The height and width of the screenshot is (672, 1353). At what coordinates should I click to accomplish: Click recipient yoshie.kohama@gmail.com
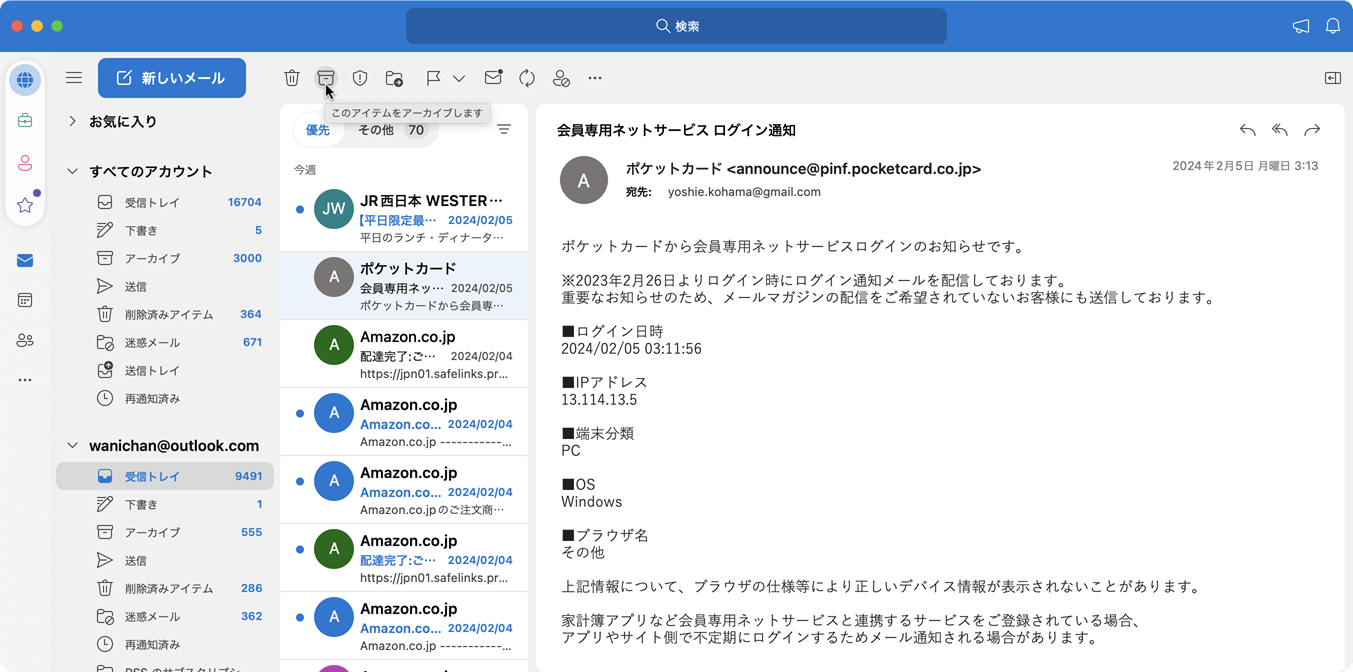coord(744,192)
